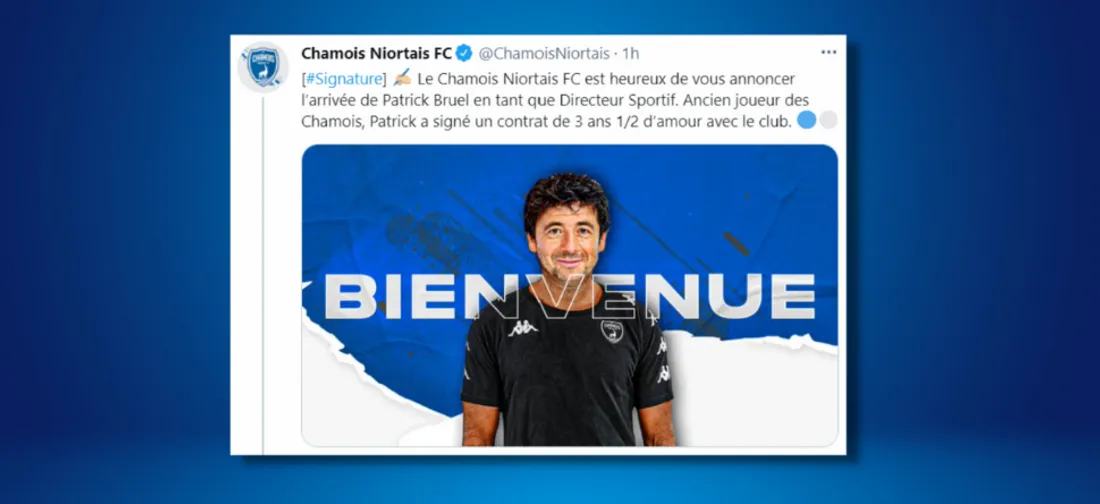The image size is (1100, 504).
Task: Click the Kappa logo on the shirt chest
Action: pyautogui.click(x=523, y=328)
